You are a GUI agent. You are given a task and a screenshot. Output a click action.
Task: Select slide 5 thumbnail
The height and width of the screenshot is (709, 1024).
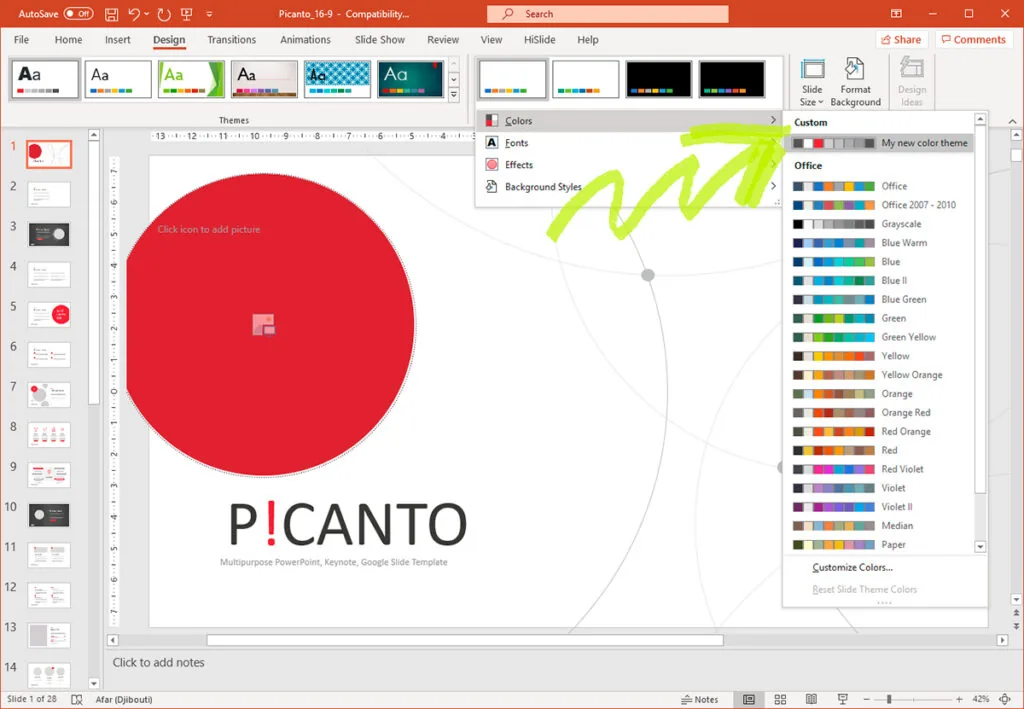point(49,315)
